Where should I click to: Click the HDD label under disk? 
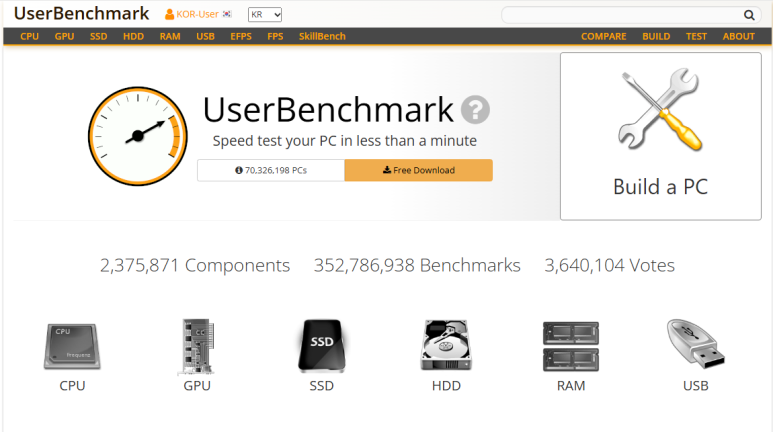pyautogui.click(x=446, y=386)
